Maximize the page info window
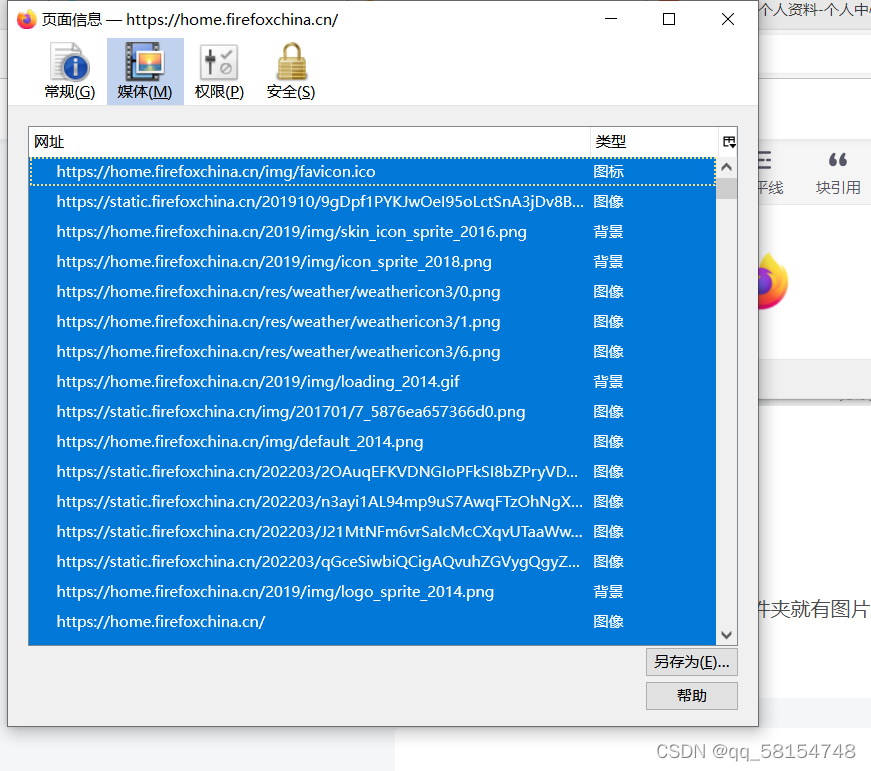The image size is (871, 771). (669, 19)
